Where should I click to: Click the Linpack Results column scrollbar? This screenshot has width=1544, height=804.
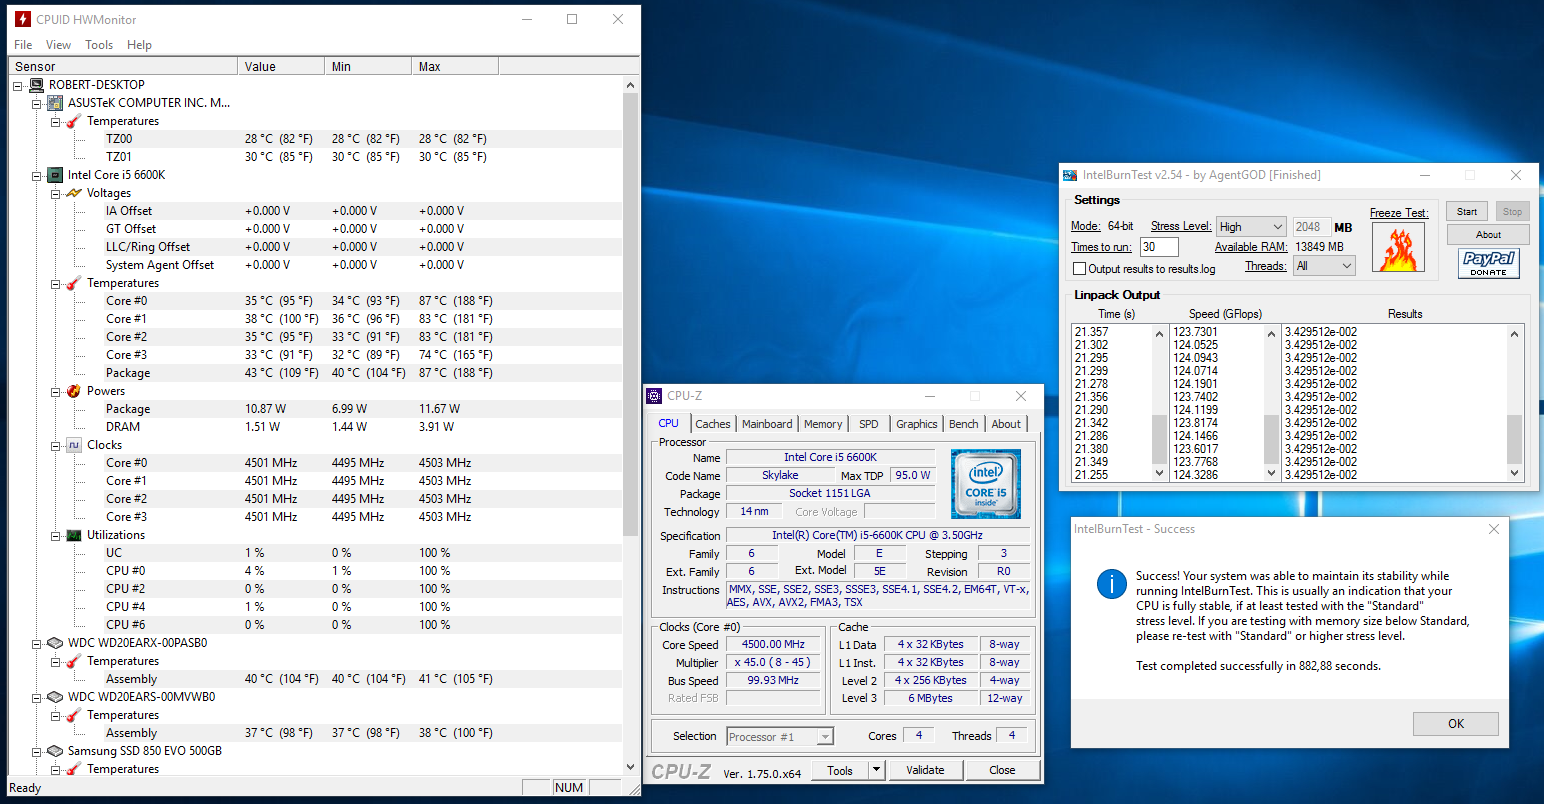[x=1514, y=403]
